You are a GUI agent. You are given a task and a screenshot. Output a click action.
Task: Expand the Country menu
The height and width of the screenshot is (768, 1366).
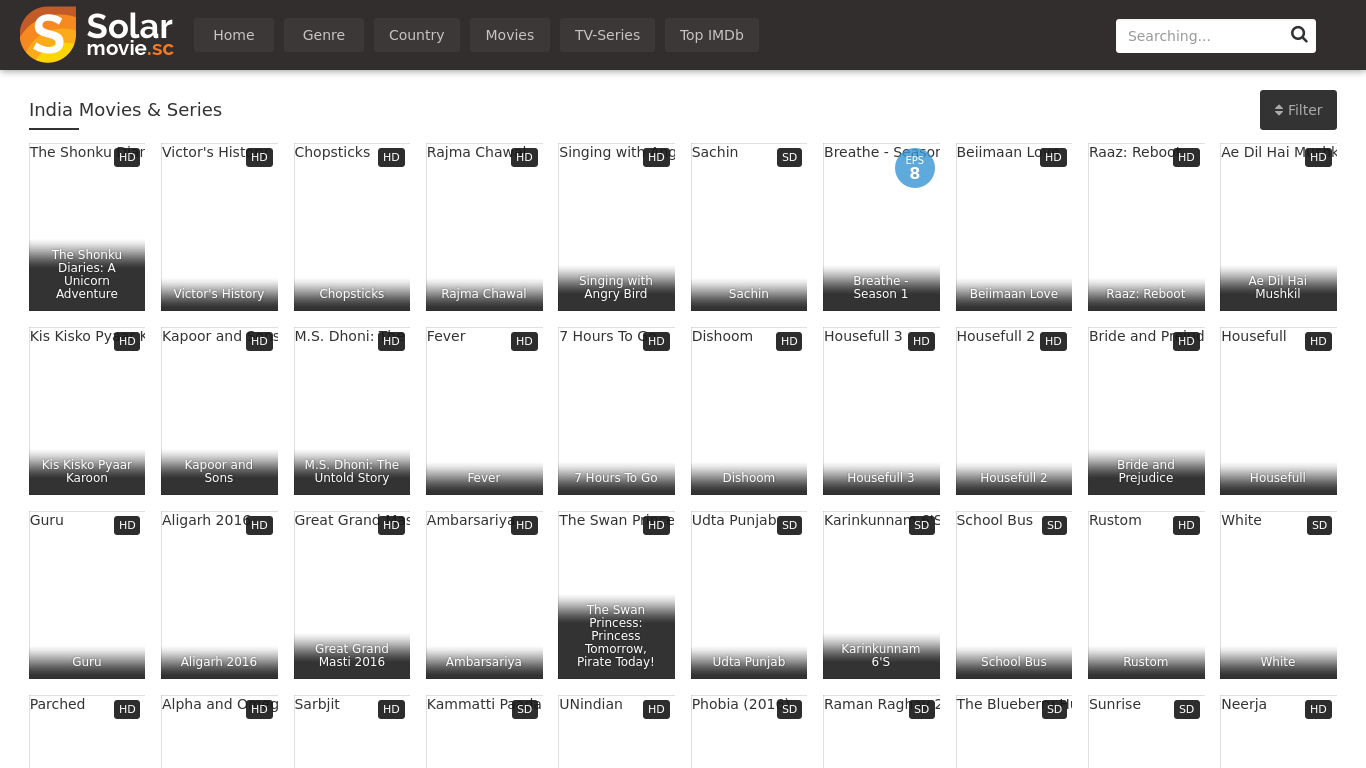(416, 35)
